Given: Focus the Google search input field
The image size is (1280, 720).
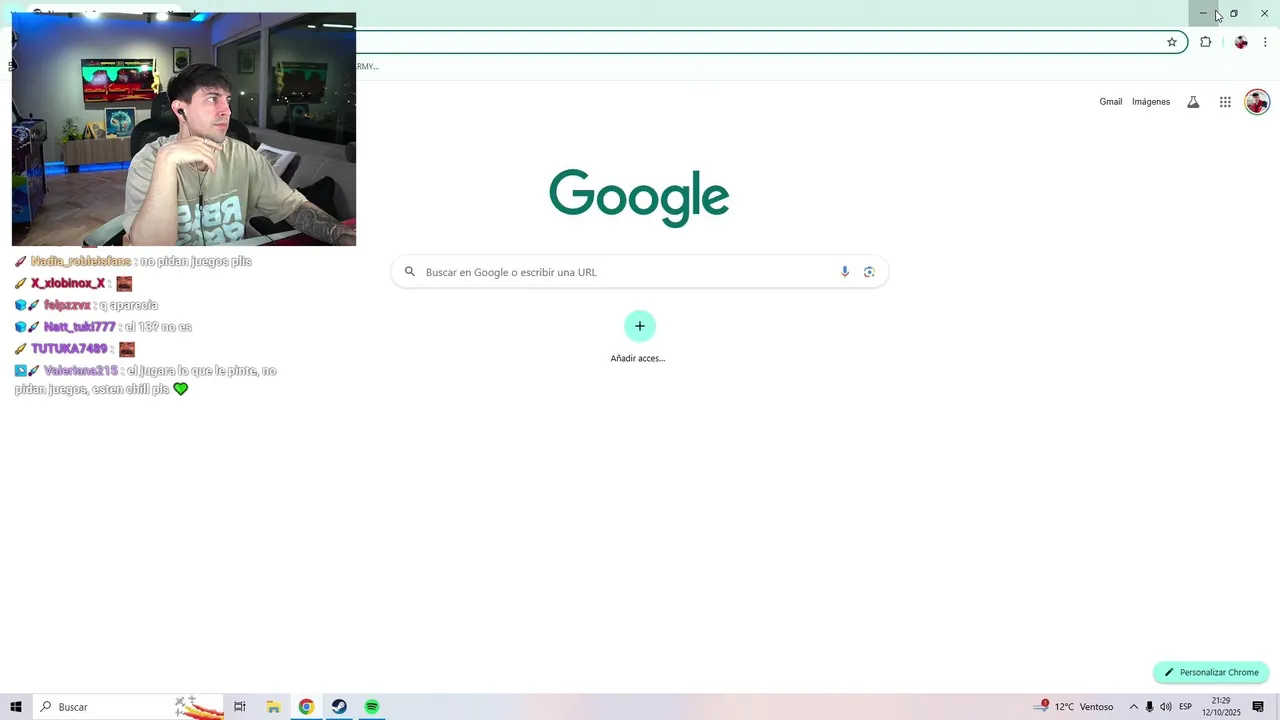Looking at the screenshot, I should pyautogui.click(x=640, y=272).
